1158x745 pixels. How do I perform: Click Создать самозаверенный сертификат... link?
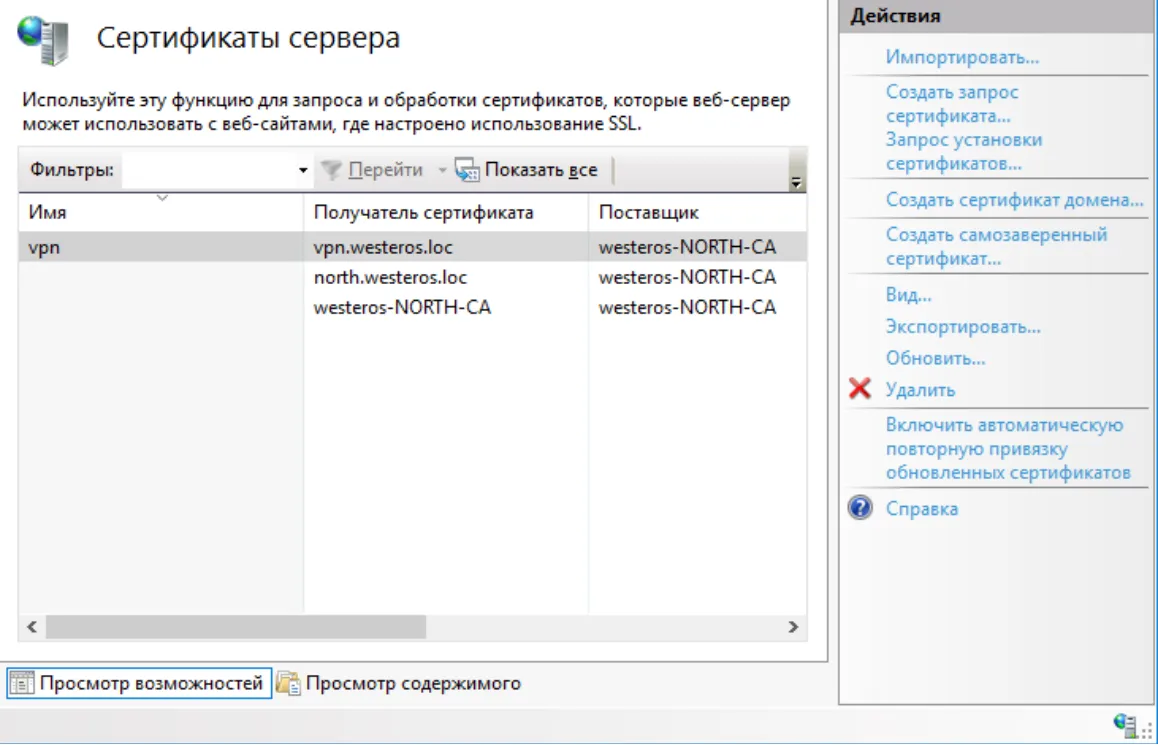point(996,247)
